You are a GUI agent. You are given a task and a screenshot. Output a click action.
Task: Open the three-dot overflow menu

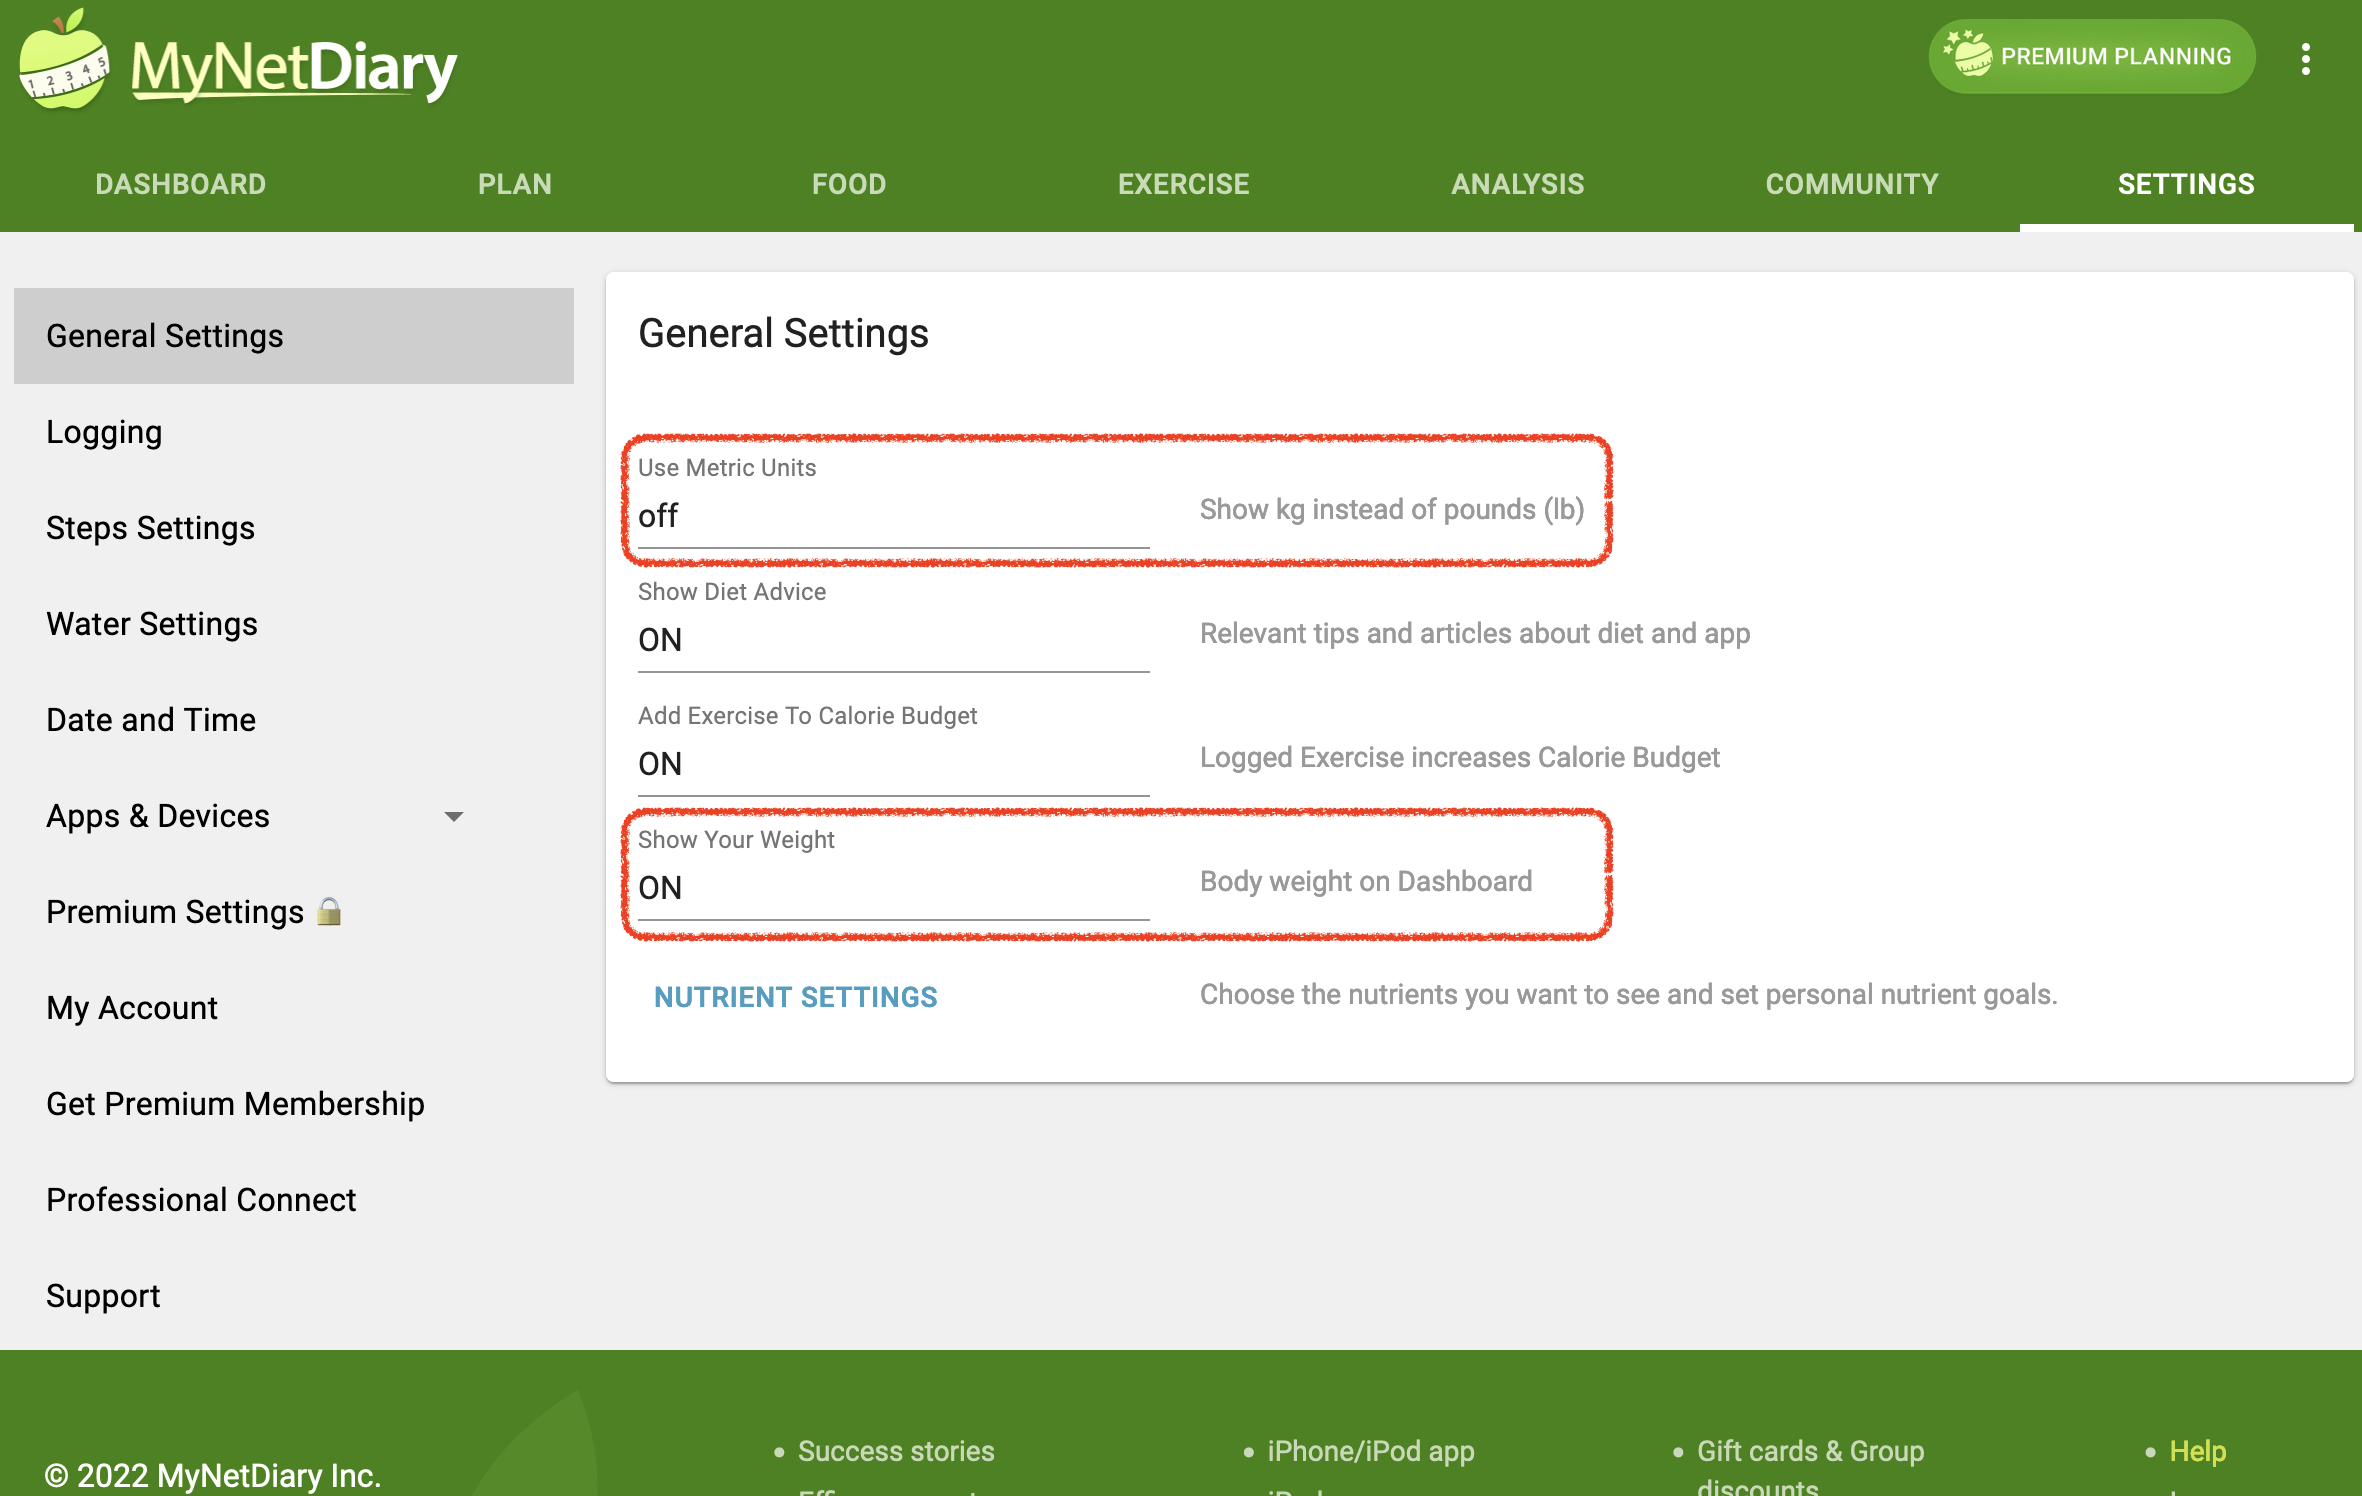tap(2305, 58)
